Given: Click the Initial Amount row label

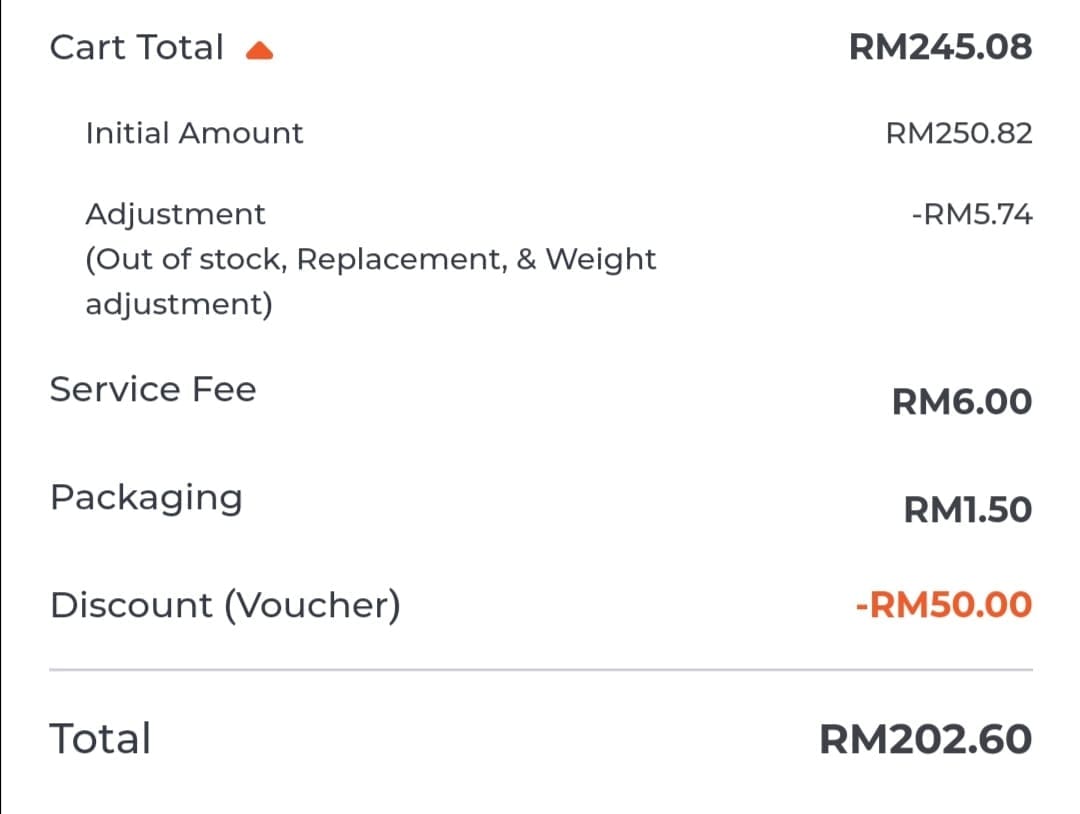Looking at the screenshot, I should [x=194, y=133].
